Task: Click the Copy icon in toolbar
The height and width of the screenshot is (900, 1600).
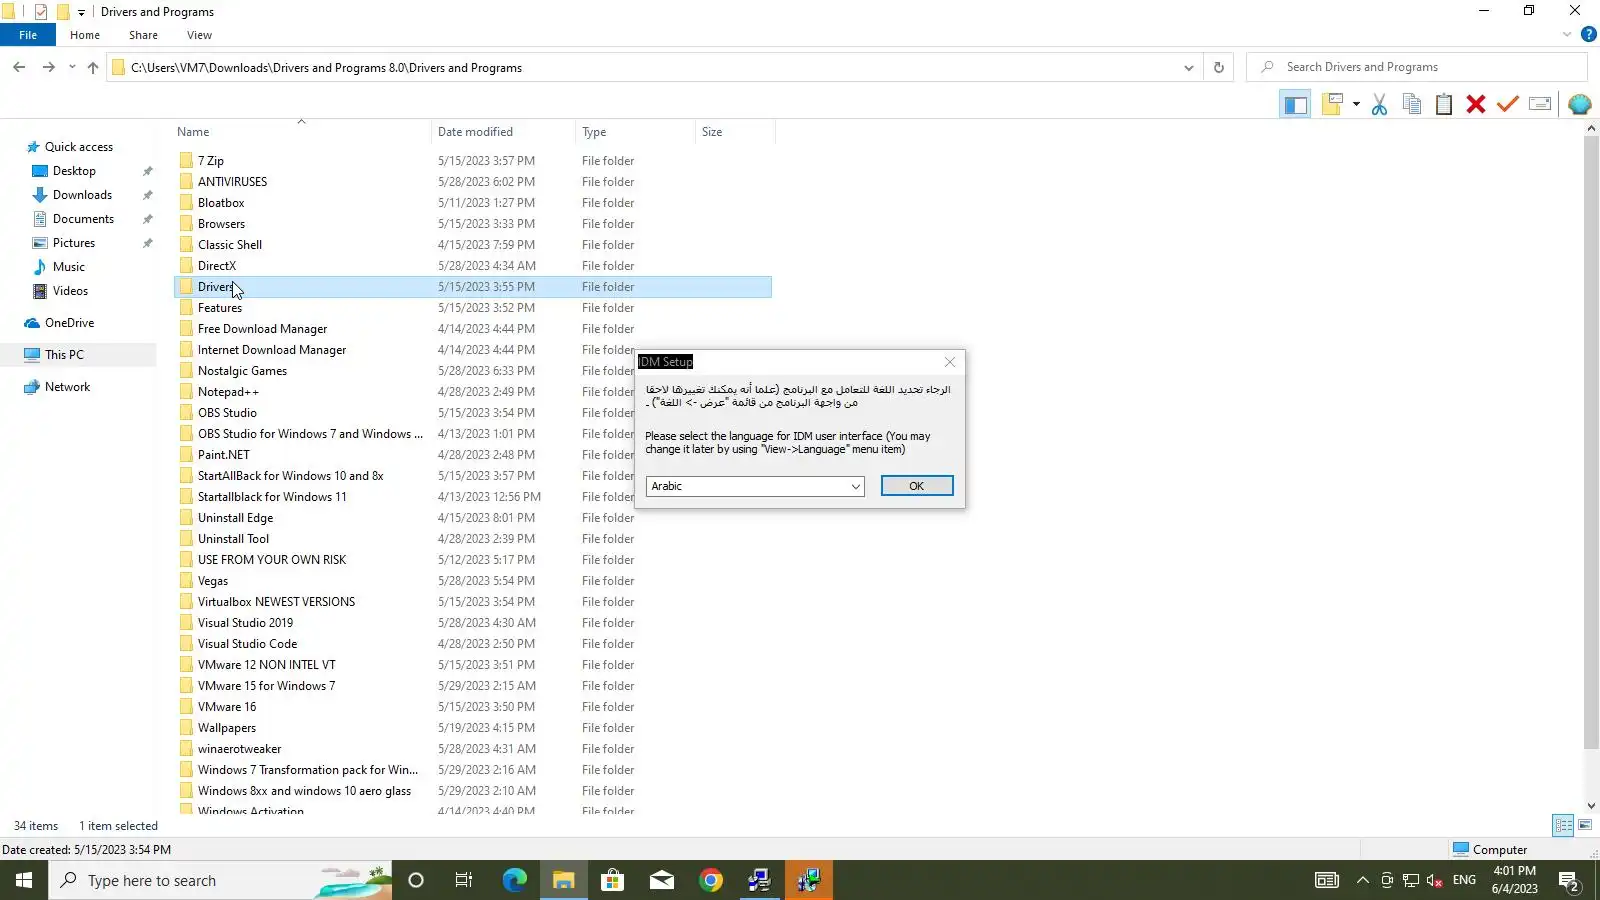Action: 1412,104
